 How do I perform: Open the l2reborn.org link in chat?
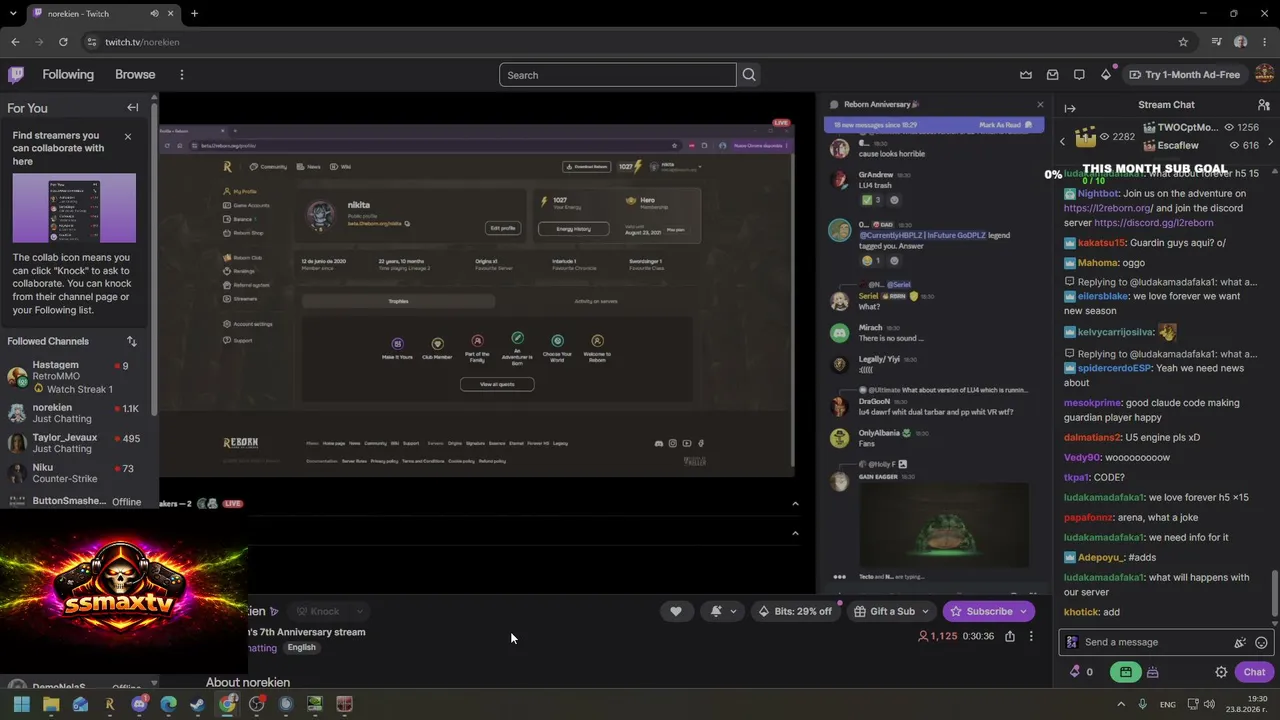point(1108,208)
